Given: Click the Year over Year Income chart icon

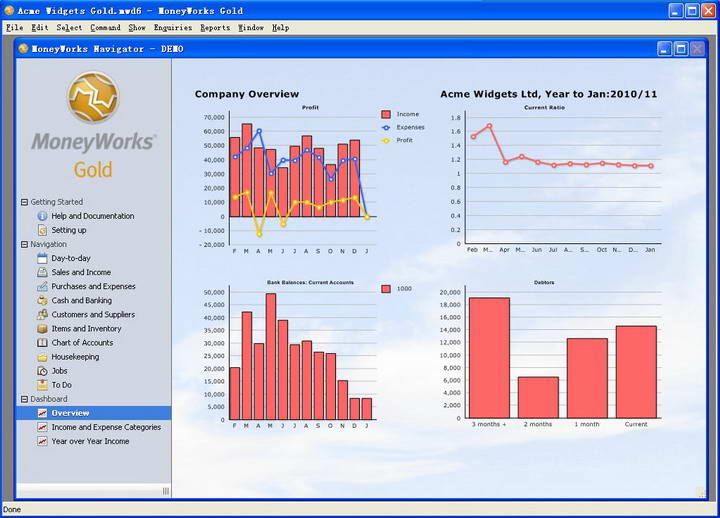Looking at the screenshot, I should [42, 441].
